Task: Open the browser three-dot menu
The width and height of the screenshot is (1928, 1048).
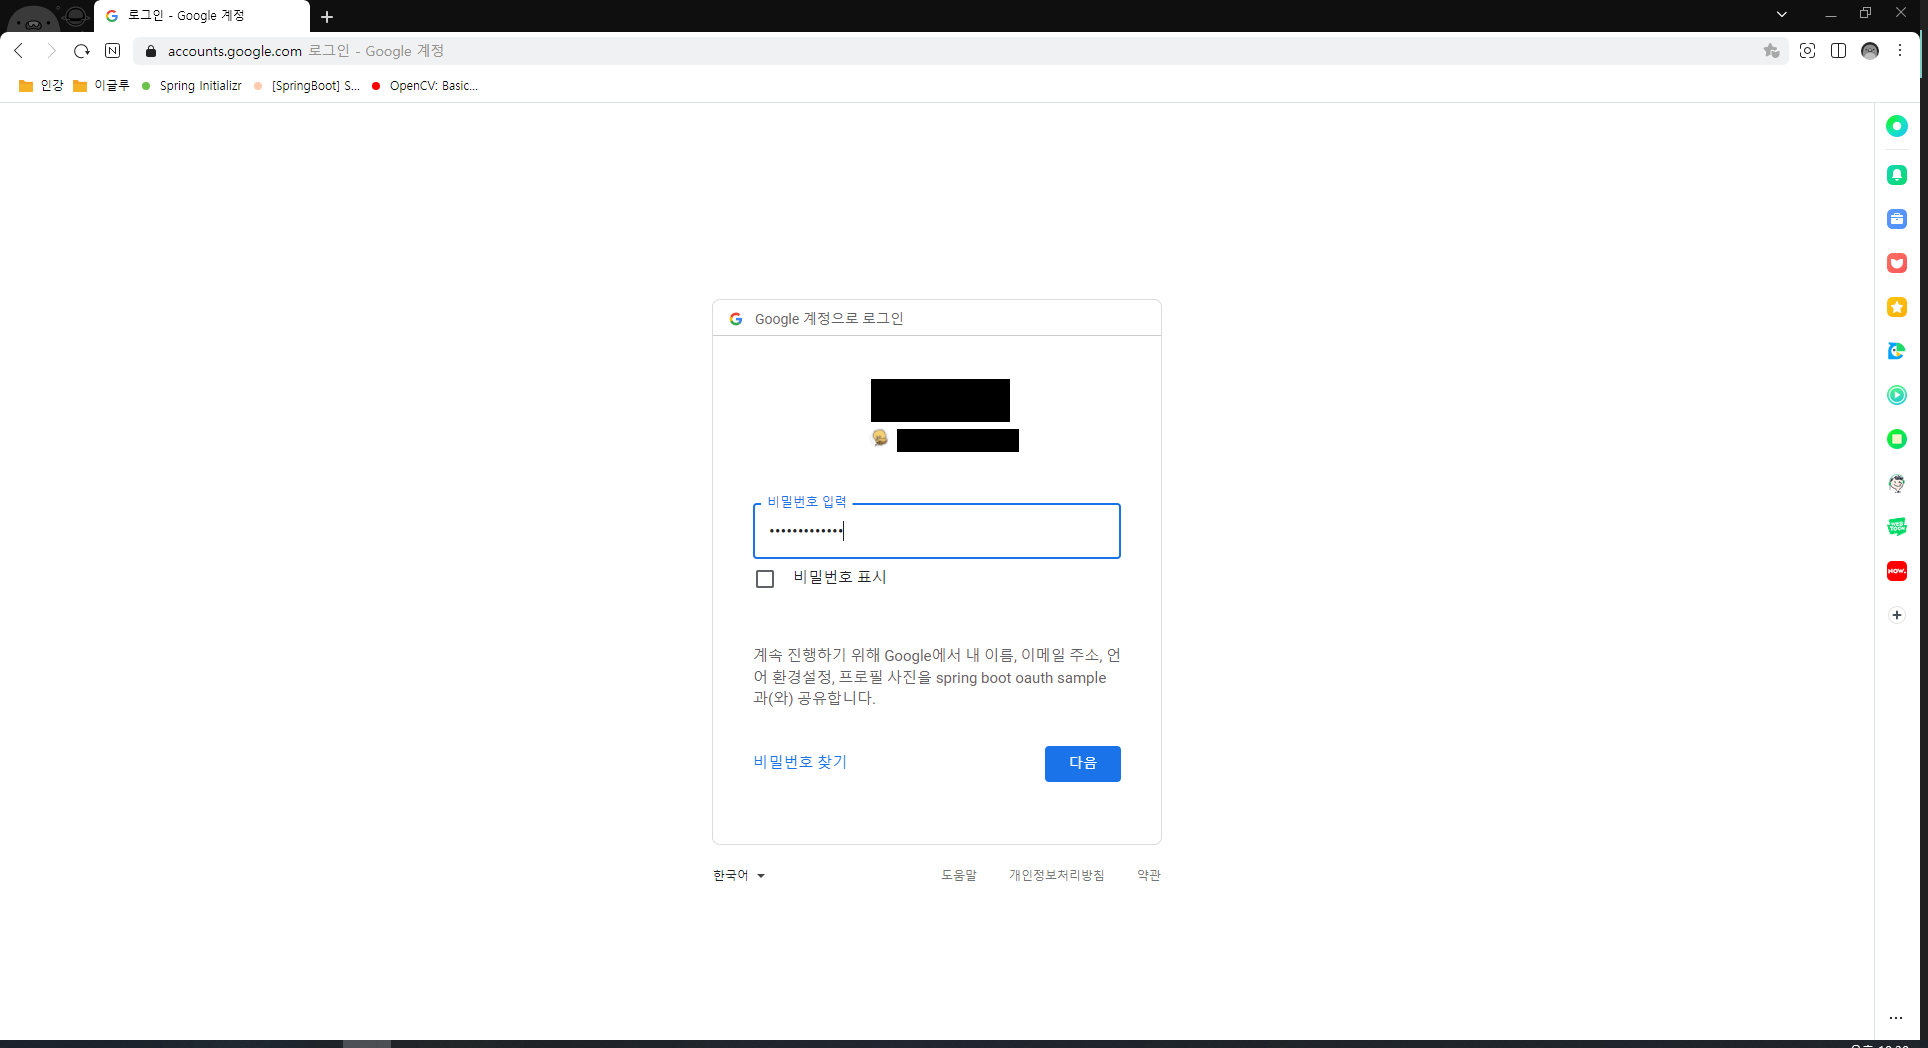Action: point(1900,51)
